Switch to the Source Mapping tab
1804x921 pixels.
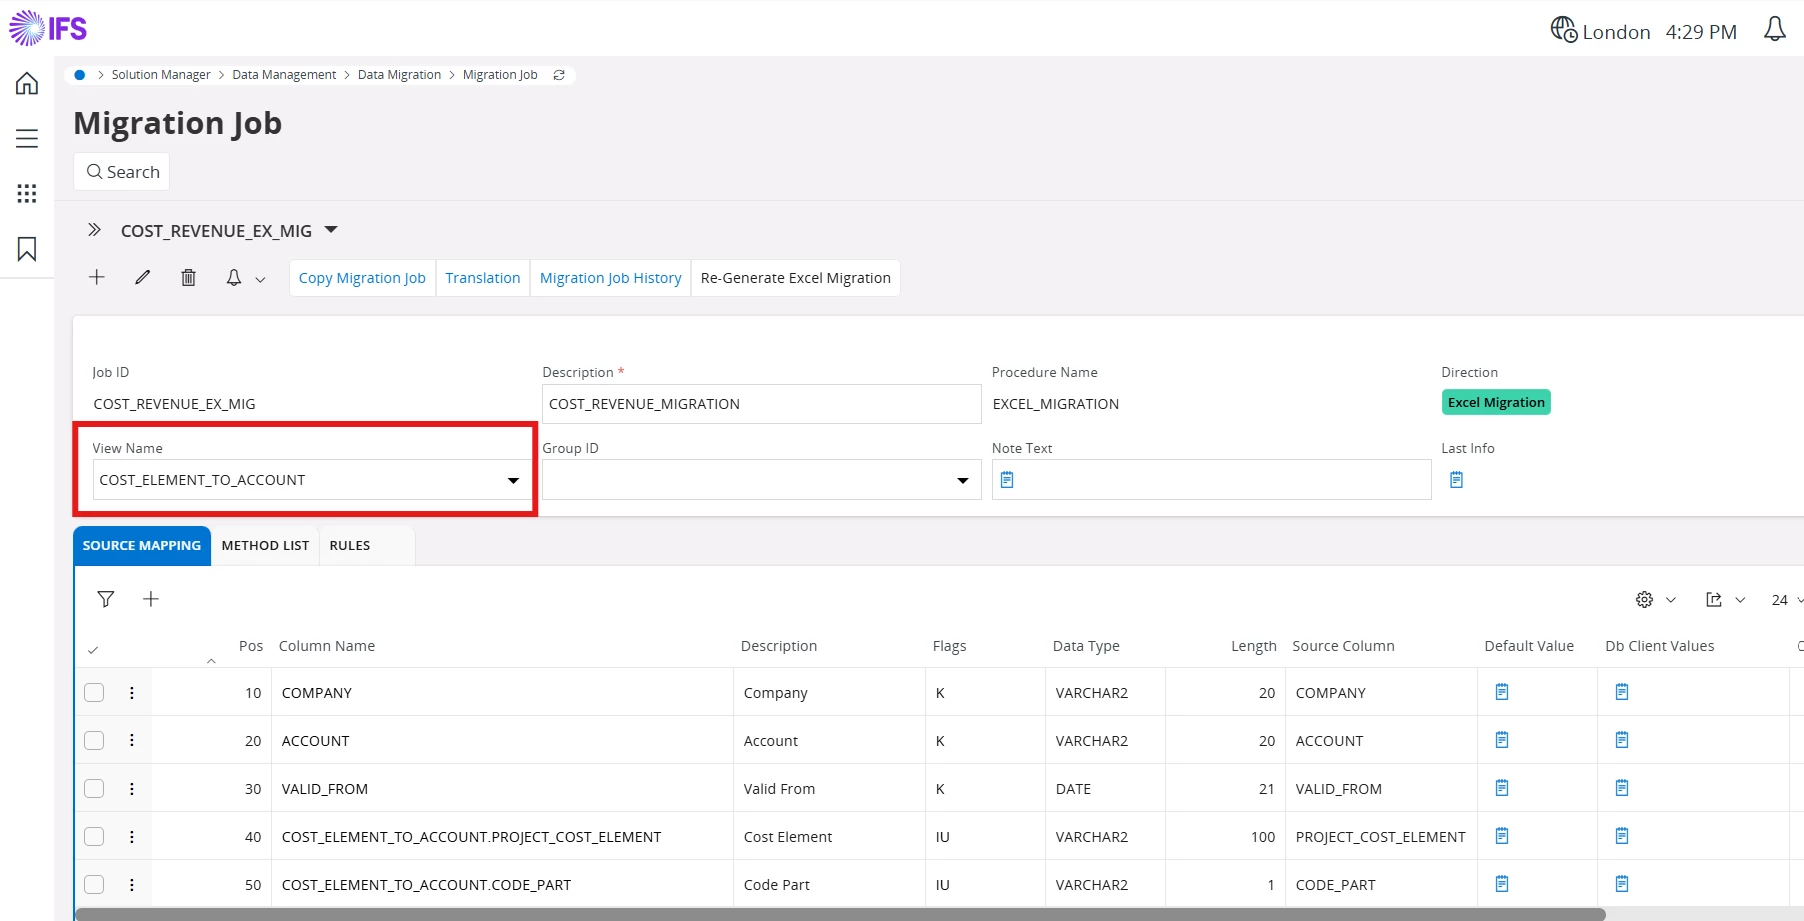(x=142, y=546)
